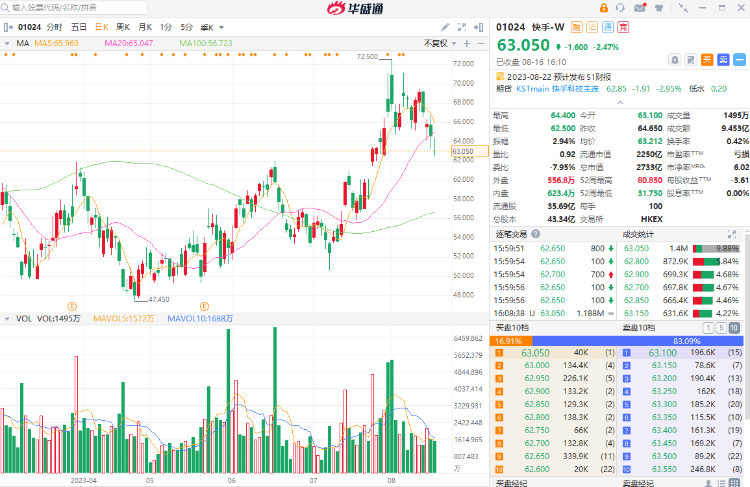Collapse the MA indicator arrow
The image size is (750, 487).
[7, 44]
